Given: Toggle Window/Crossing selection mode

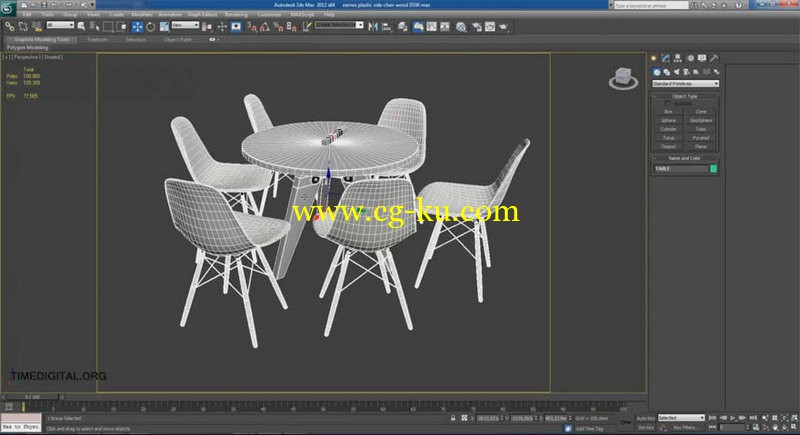Looking at the screenshot, I should pos(121,27).
